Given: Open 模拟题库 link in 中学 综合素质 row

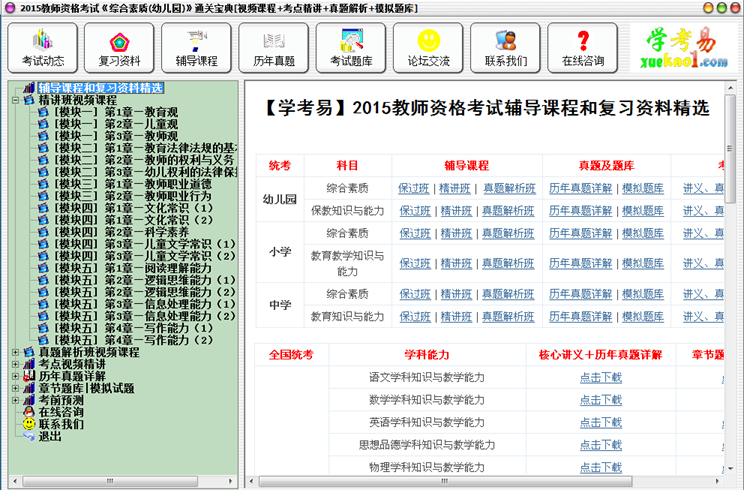Looking at the screenshot, I should pyautogui.click(x=643, y=294).
